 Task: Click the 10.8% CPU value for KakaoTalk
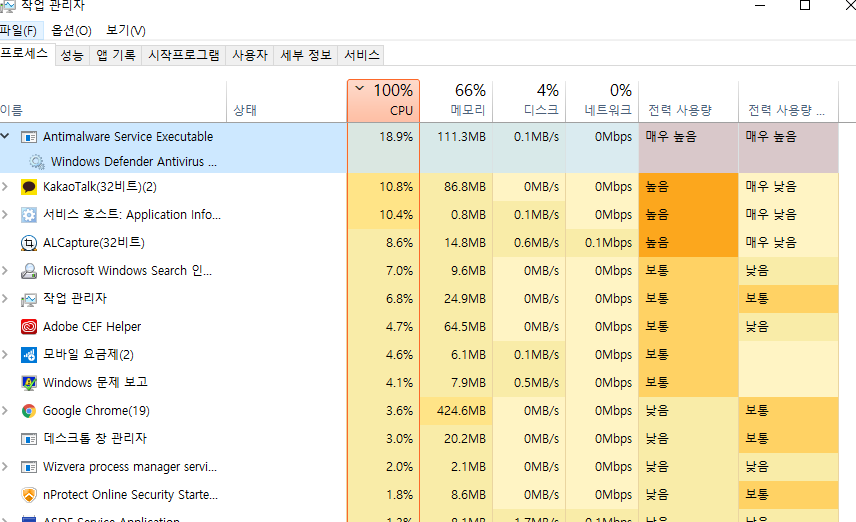point(396,187)
